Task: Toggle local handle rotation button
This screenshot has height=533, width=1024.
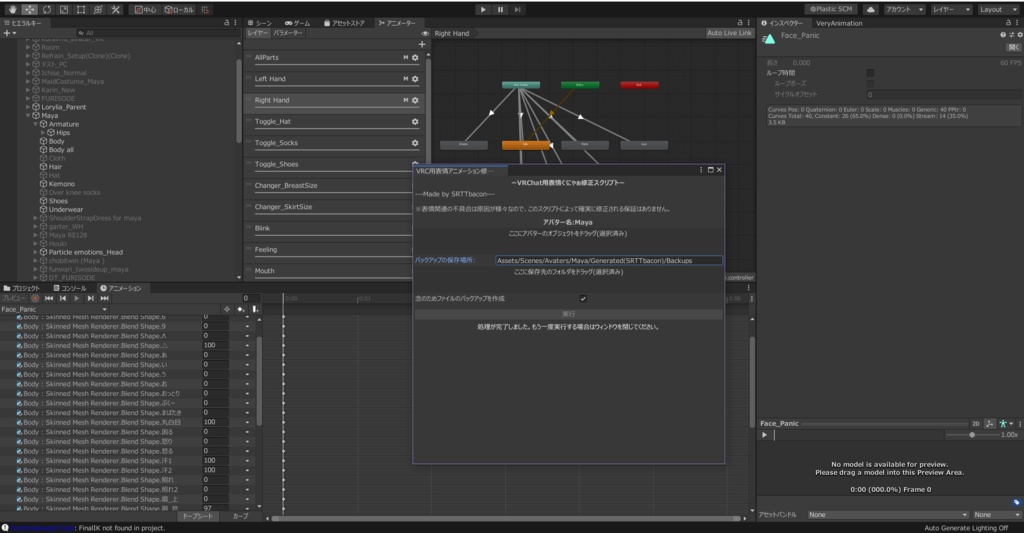Action: point(178,10)
